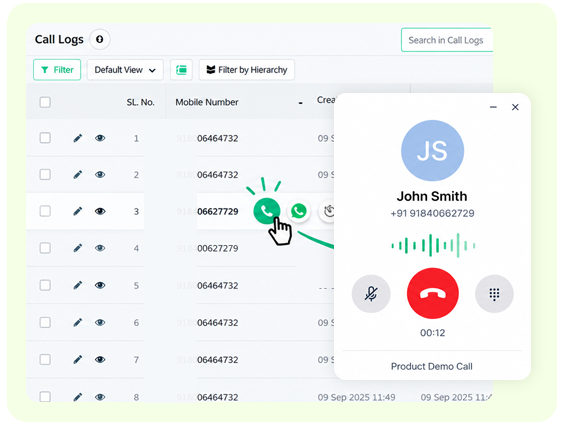Edit row 4 with pencil icon
The height and width of the screenshot is (425, 562).
pos(78,248)
